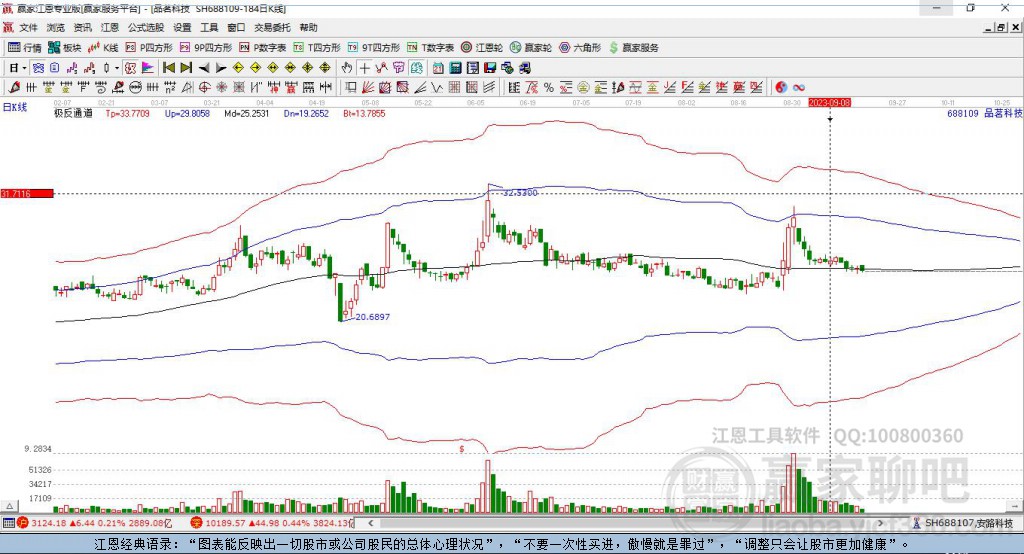The image size is (1024, 554).
Task: Click the 32.5300 high price label
Action: coord(520,193)
